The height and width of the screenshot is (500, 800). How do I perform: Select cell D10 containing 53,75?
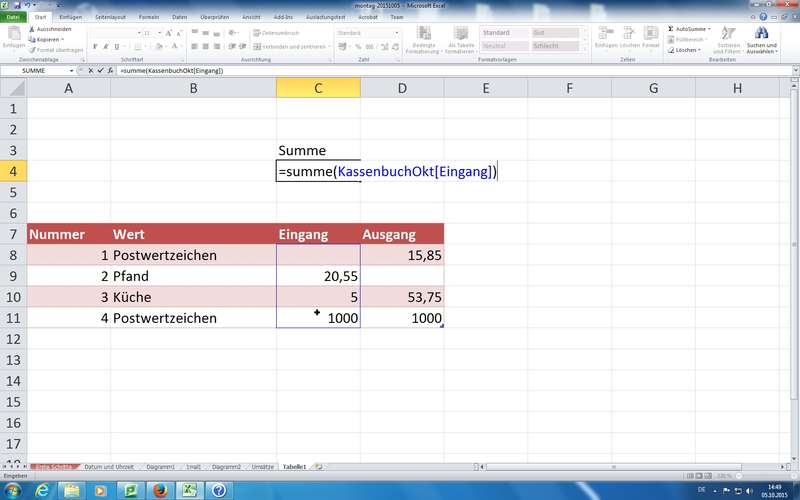tap(402, 297)
